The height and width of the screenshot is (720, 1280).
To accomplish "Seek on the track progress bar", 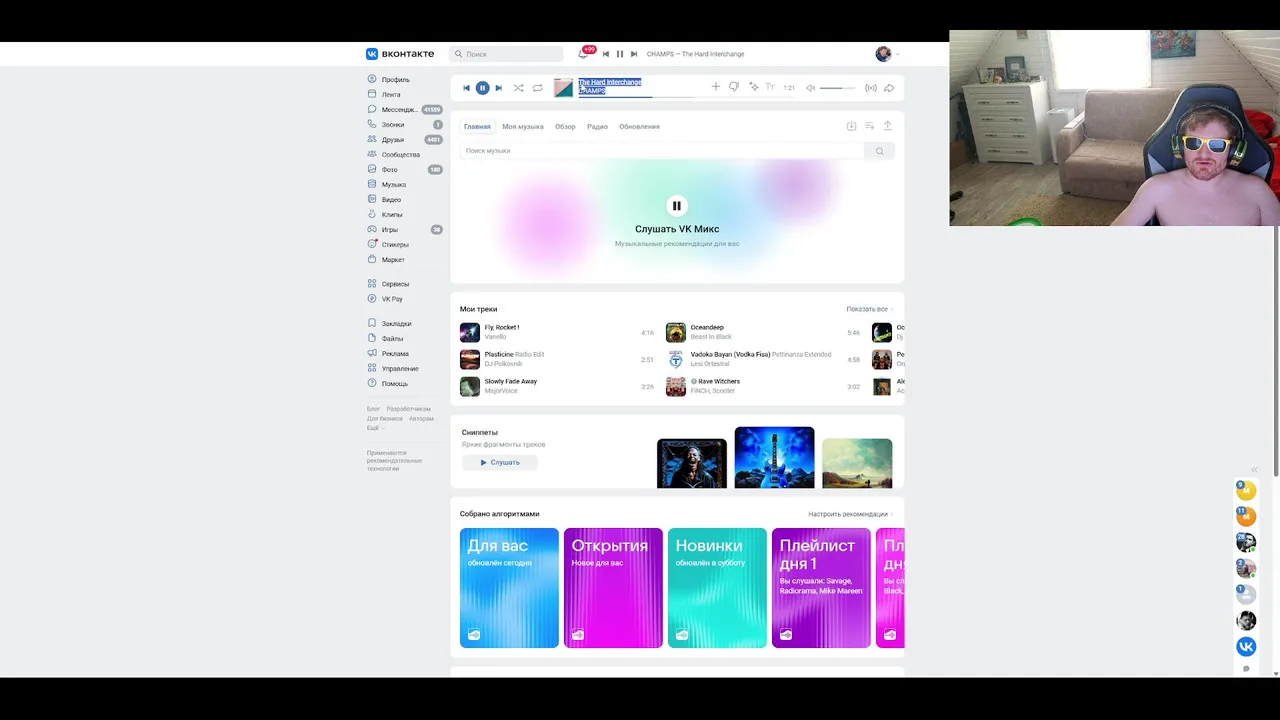I will pyautogui.click(x=635, y=97).
